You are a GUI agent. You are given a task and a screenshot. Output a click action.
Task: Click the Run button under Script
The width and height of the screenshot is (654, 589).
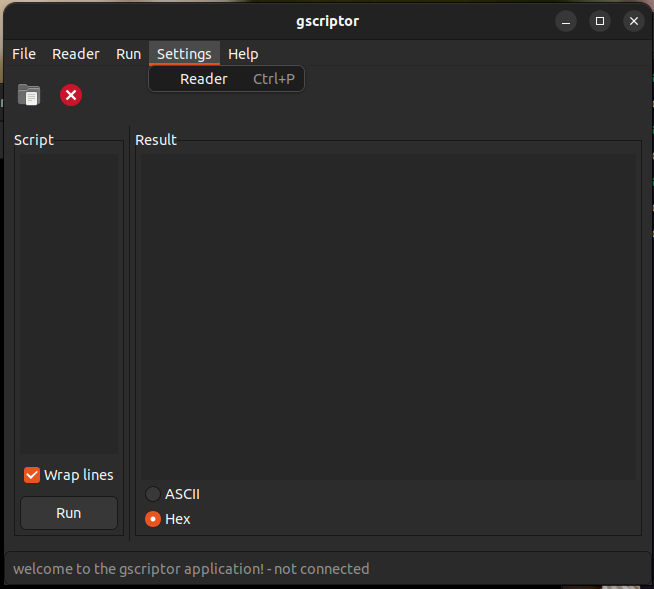point(69,513)
